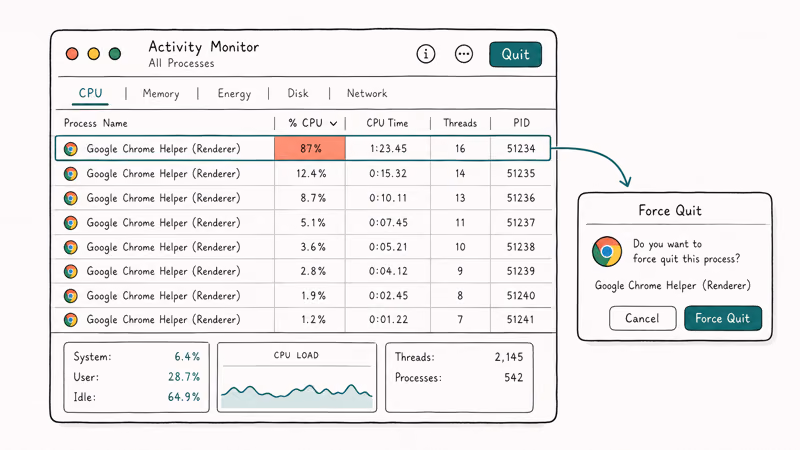Click the Threads total 2,145

(509, 357)
